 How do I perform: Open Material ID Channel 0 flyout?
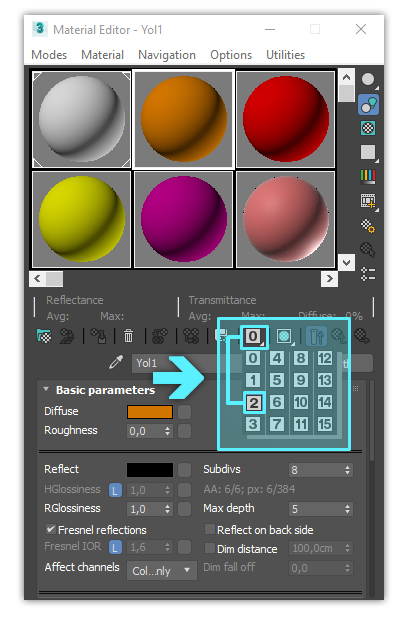coord(254,337)
